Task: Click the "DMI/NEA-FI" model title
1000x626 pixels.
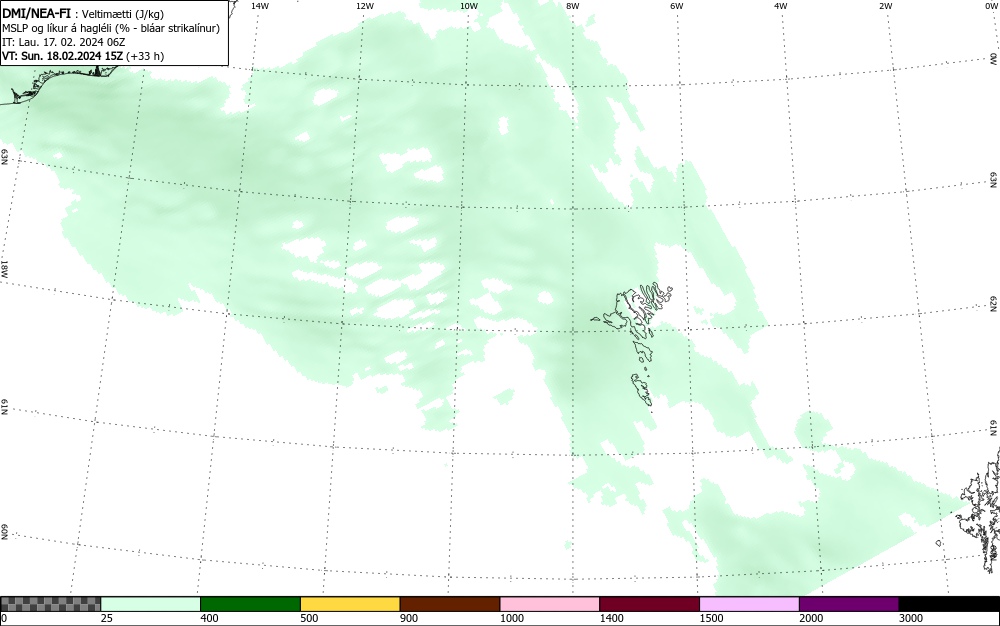Action: pyautogui.click(x=36, y=13)
